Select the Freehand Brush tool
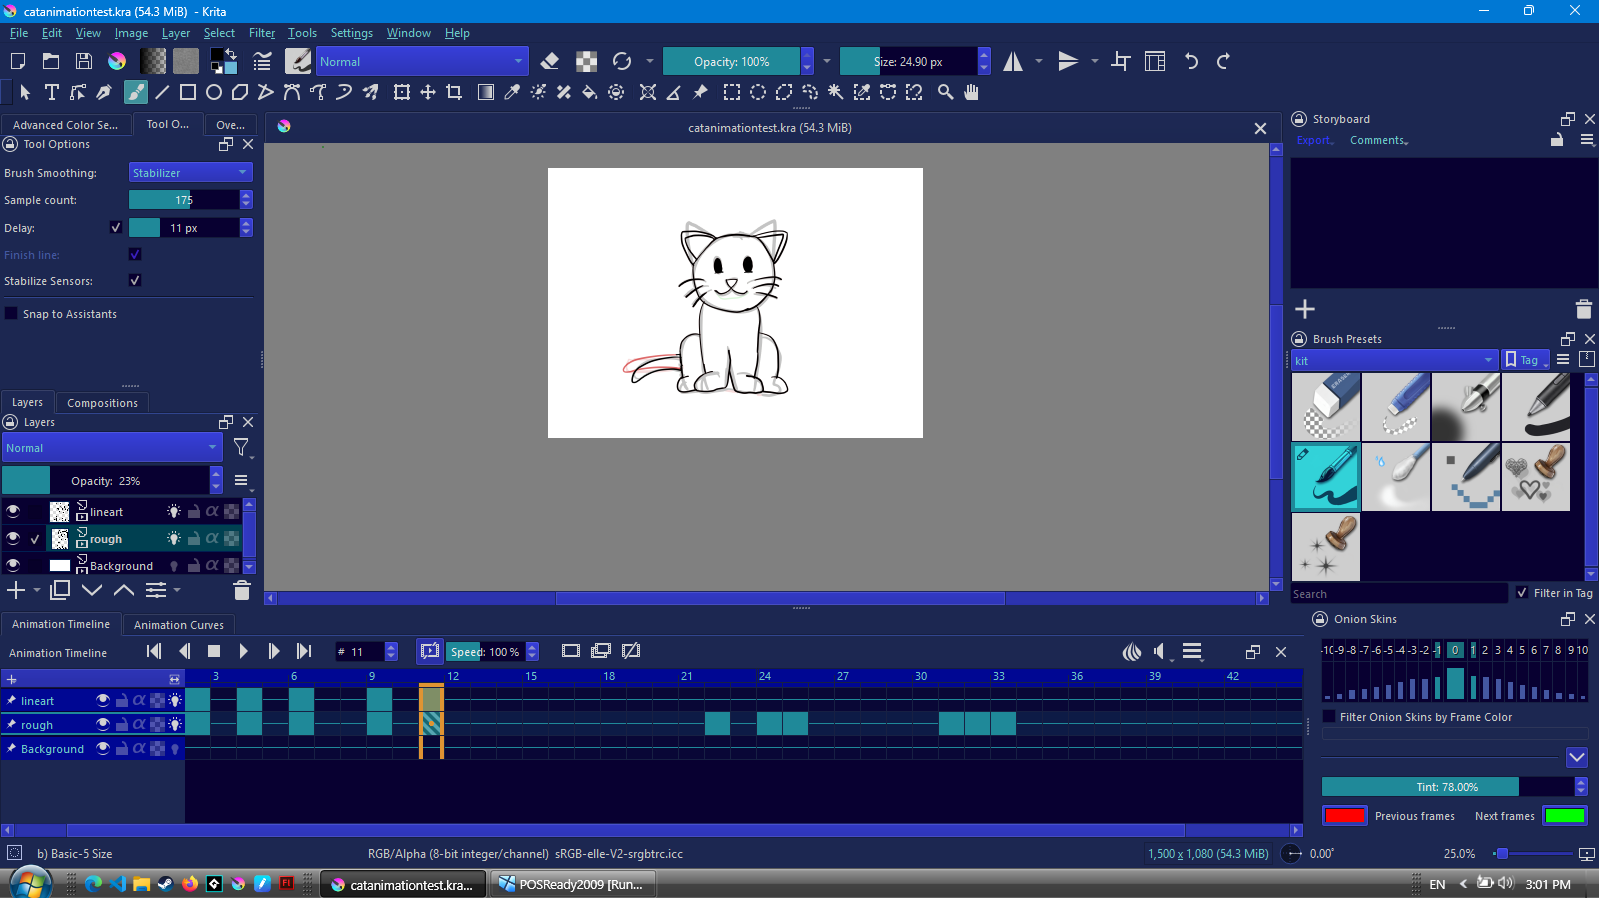Viewport: 1599px width, 898px height. (135, 92)
